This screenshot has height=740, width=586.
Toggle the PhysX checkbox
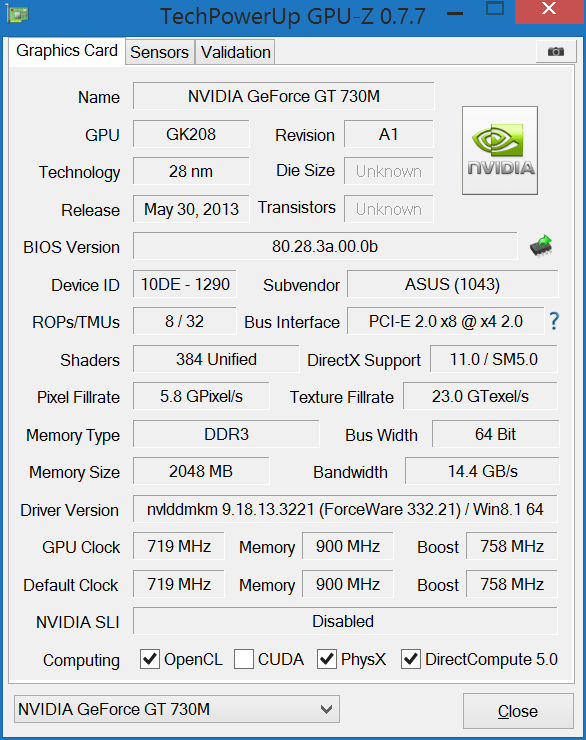click(x=326, y=659)
